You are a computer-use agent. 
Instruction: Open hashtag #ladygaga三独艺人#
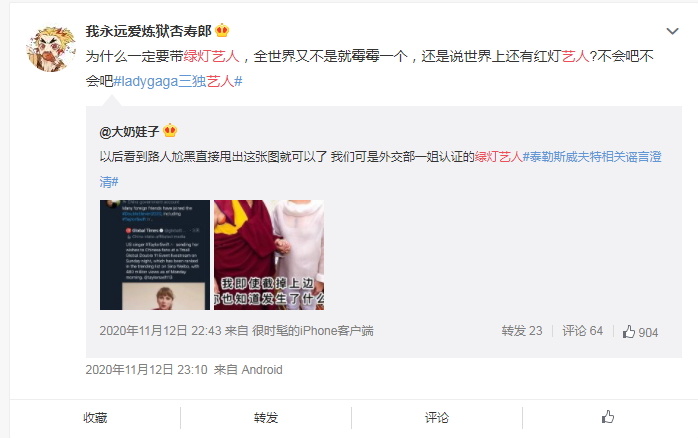pos(178,81)
